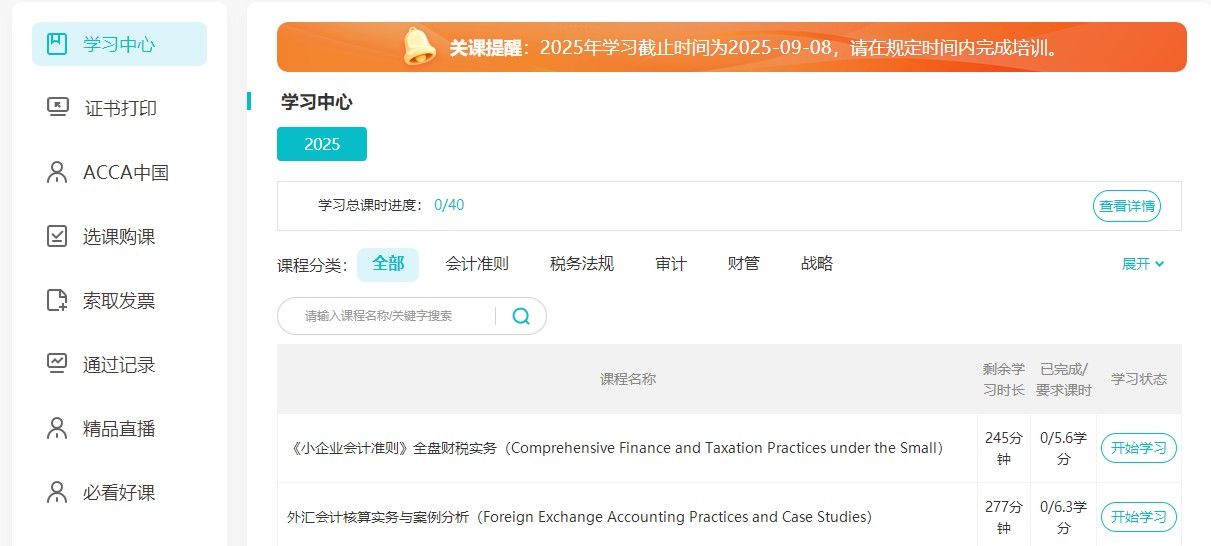Click the 关课提醒 orange banner
Viewport: 1211px width, 546px height.
[732, 47]
